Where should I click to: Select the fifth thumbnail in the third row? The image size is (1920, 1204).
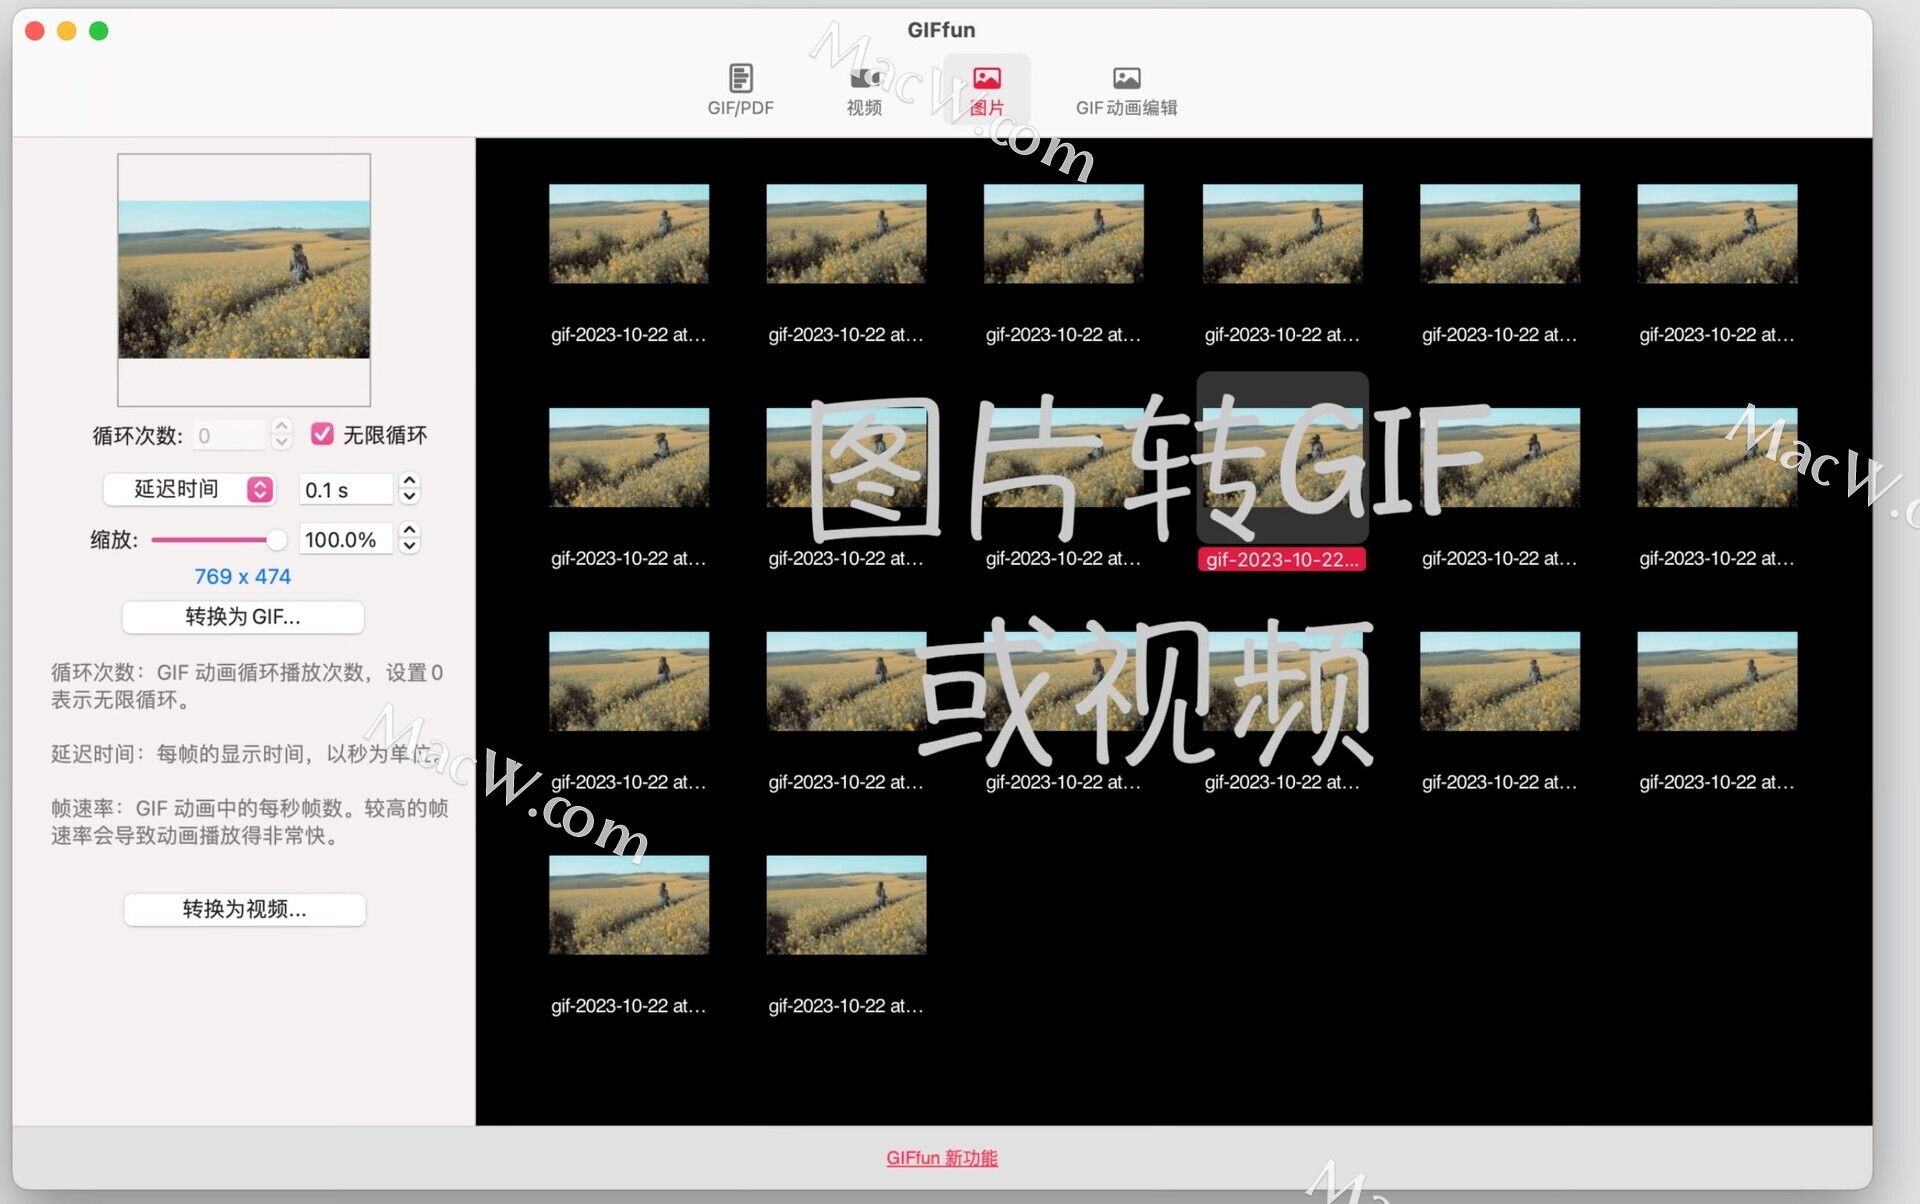pos(1500,681)
